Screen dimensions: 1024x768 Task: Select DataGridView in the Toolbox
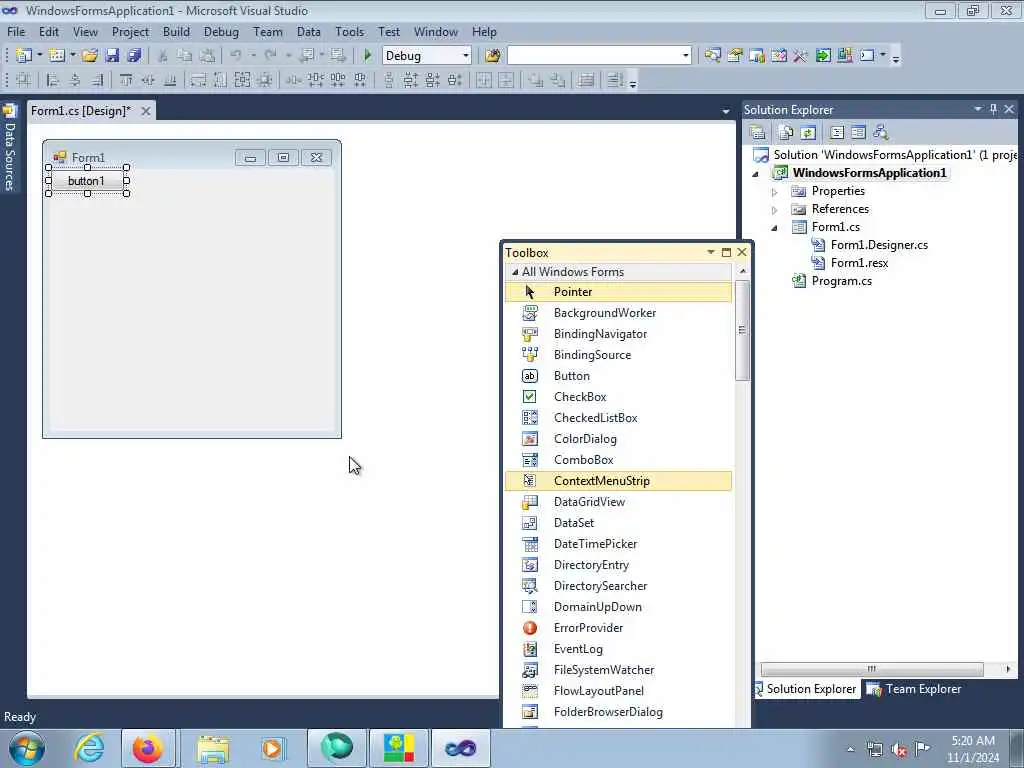point(618,502)
